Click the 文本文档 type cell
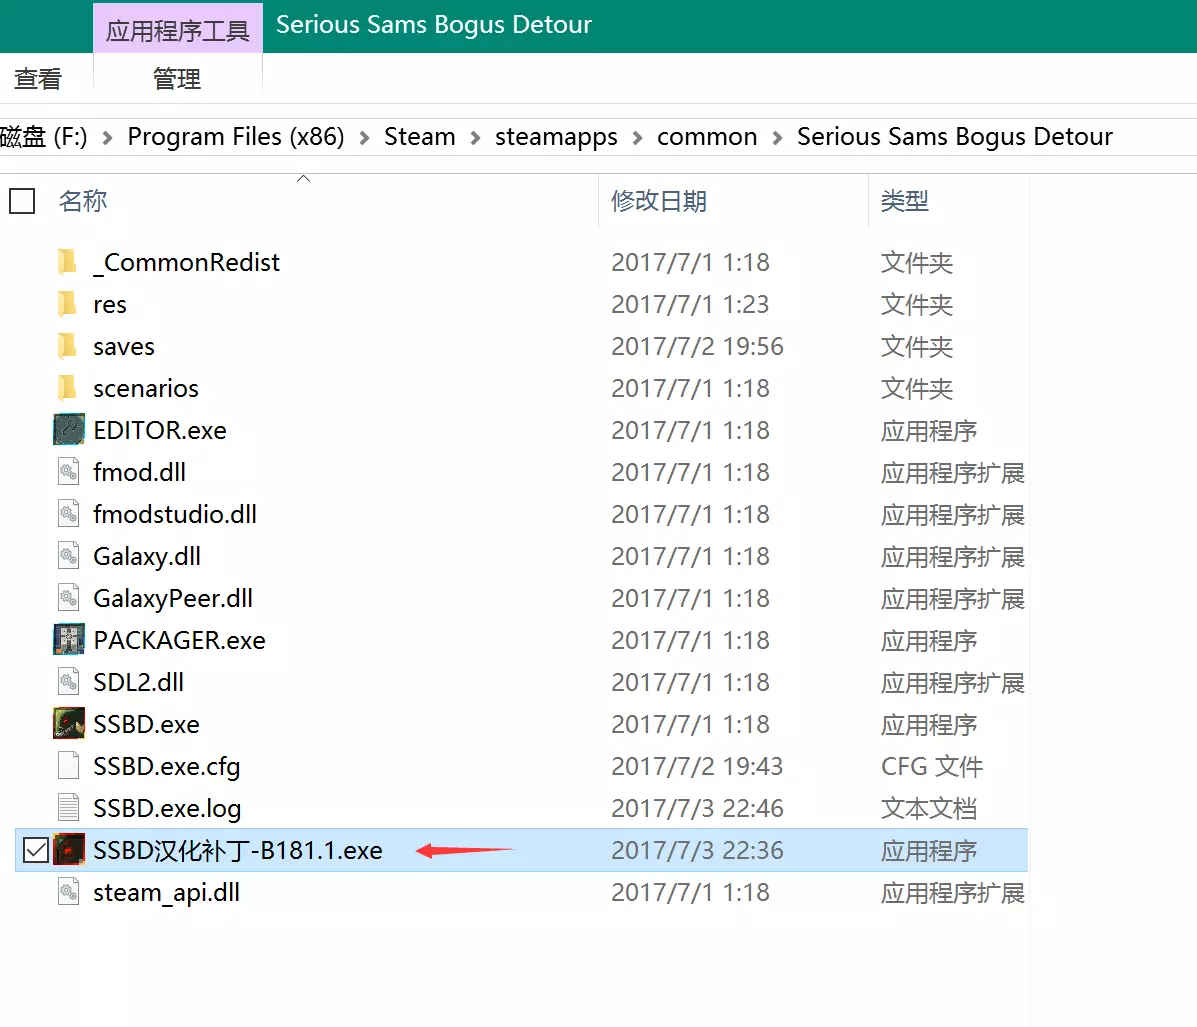This screenshot has height=1027, width=1197. click(x=928, y=809)
